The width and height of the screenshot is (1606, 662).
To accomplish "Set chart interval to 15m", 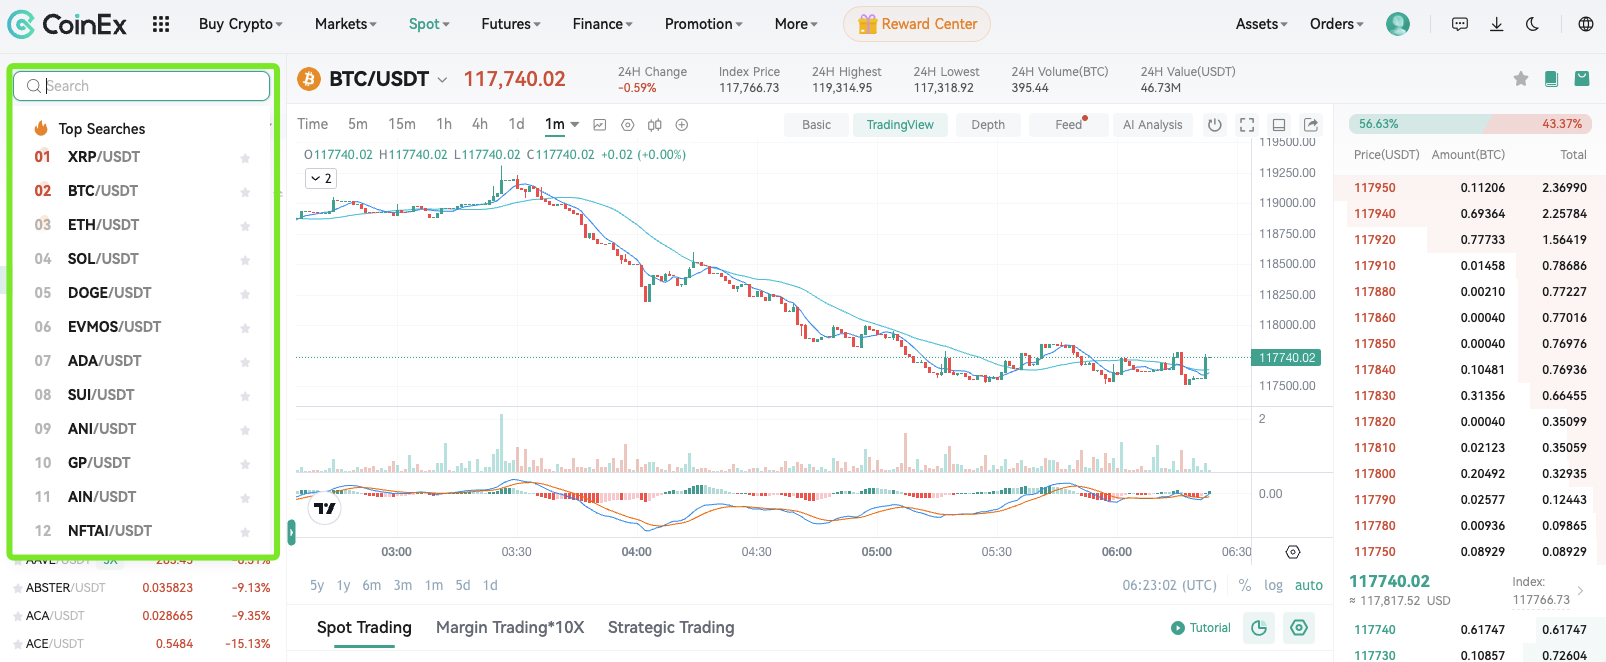I will coord(402,124).
